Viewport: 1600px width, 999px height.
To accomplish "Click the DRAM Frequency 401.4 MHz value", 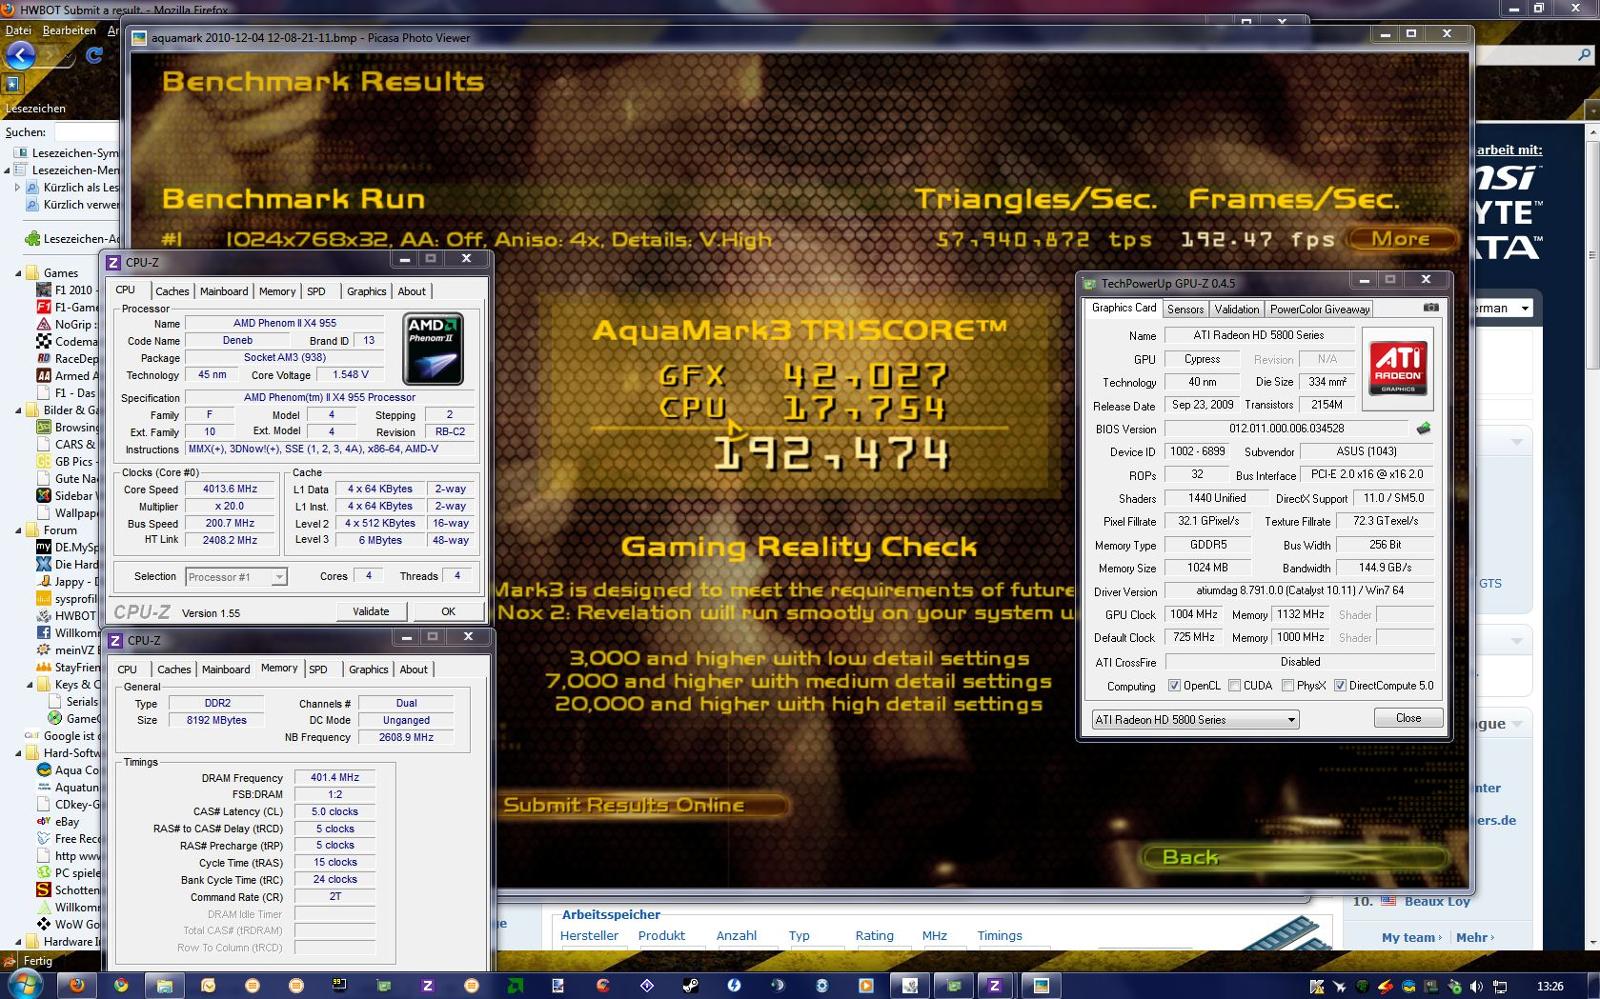I will click(x=335, y=777).
